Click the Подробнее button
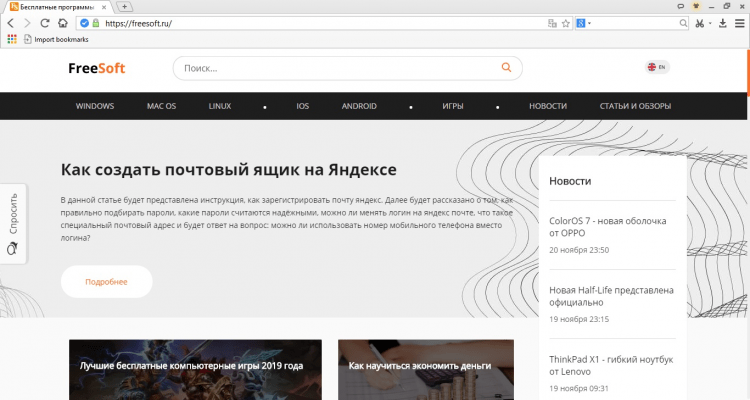Viewport: 750px width, 400px height. pyautogui.click(x=106, y=282)
